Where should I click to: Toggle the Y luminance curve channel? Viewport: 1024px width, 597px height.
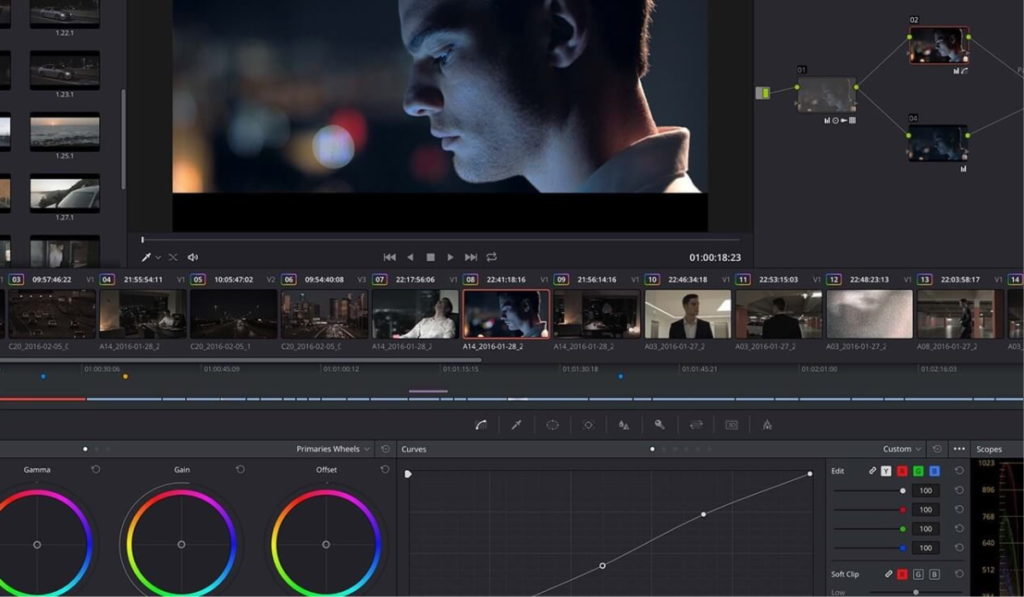tap(886, 471)
